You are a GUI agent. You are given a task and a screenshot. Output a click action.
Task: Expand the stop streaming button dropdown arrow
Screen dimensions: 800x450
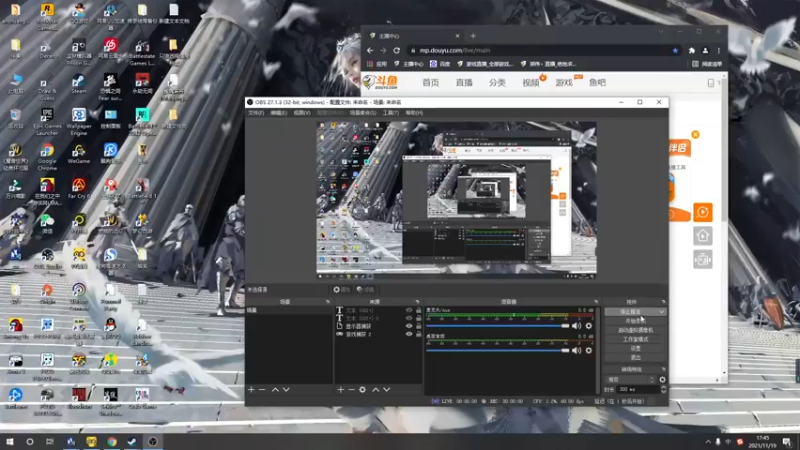click(x=661, y=312)
